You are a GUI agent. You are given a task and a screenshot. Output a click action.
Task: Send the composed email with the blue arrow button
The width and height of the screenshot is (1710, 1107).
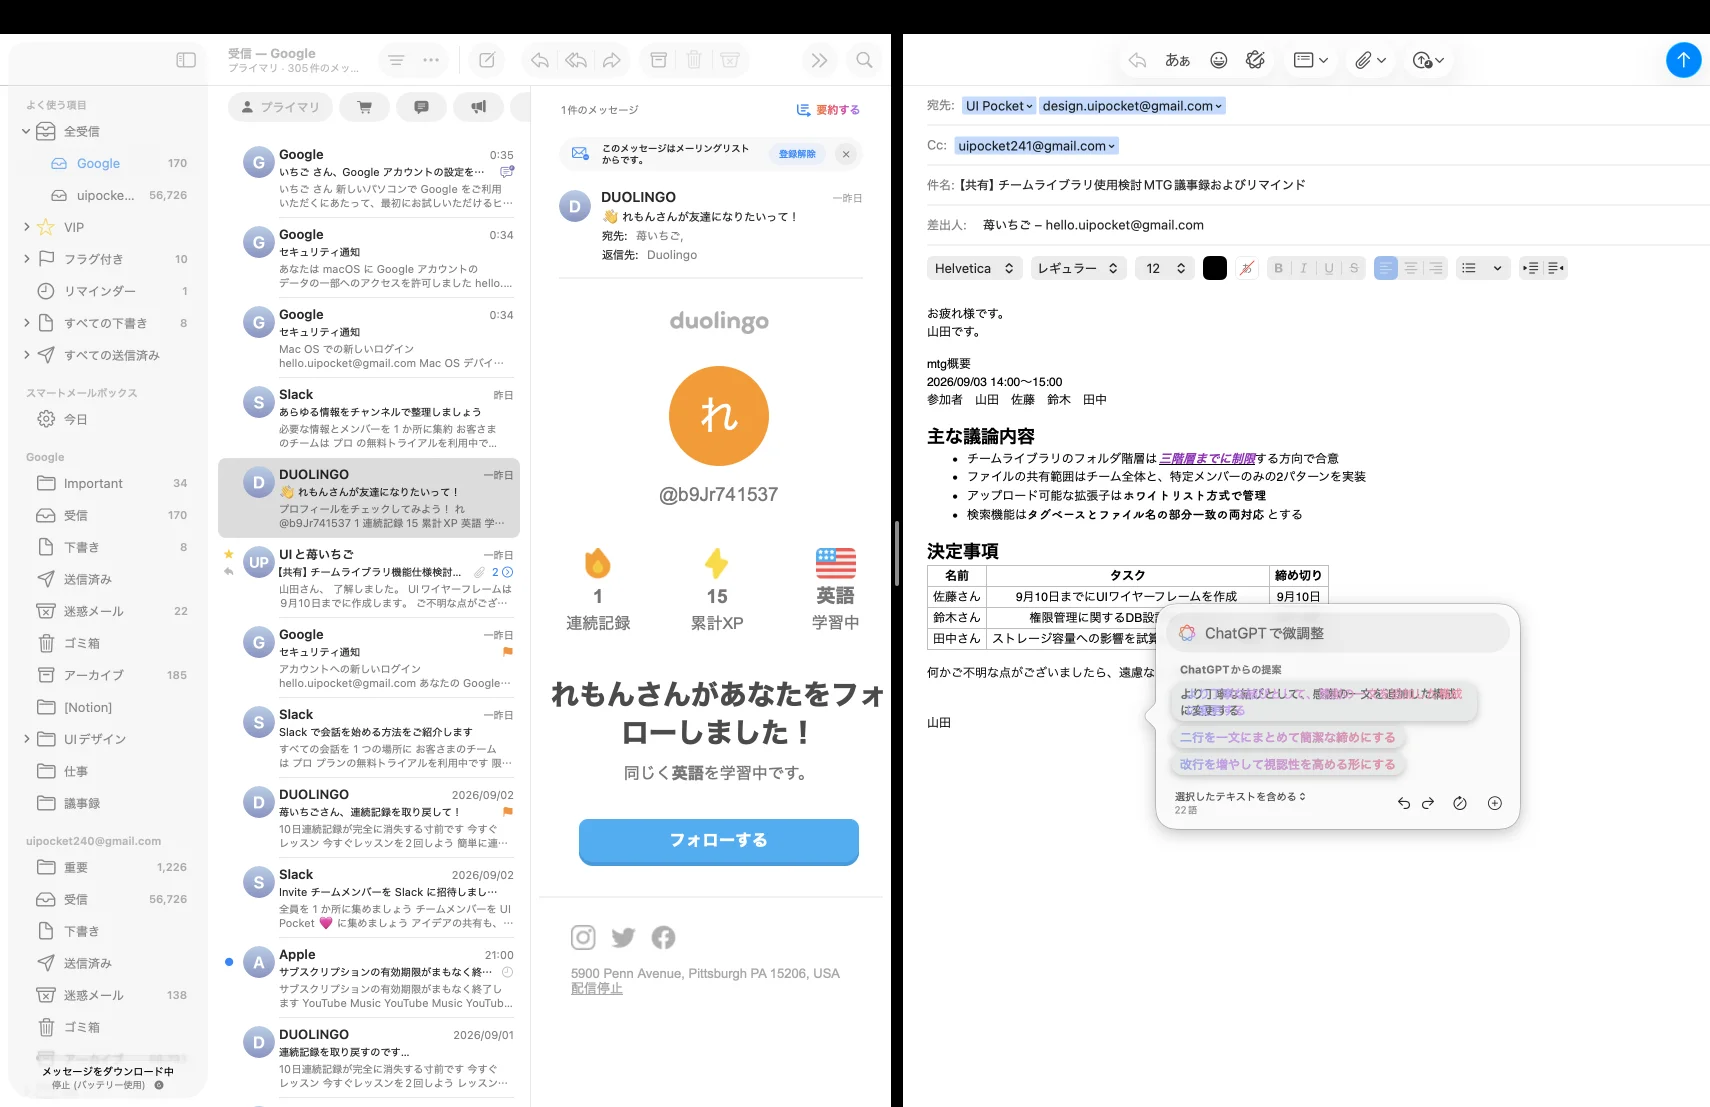(1683, 60)
